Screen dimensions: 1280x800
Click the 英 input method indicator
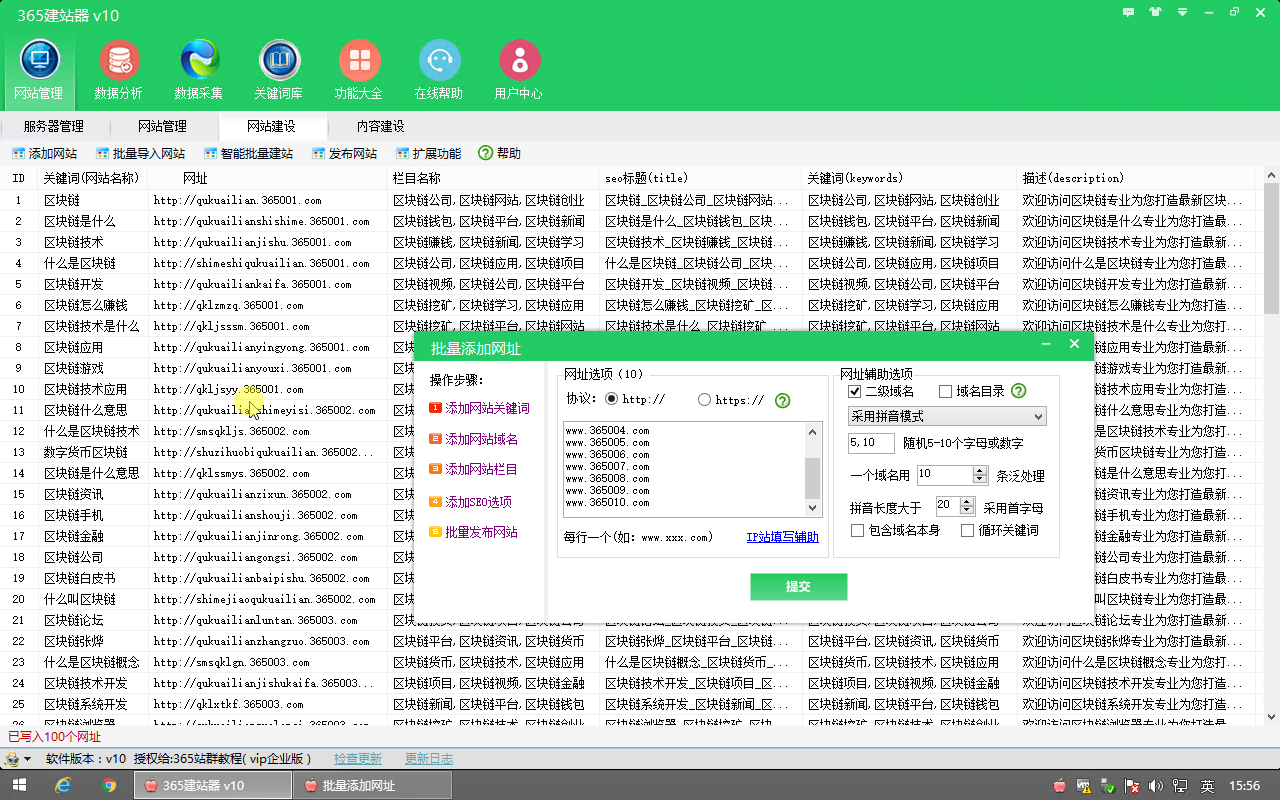pos(1207,786)
